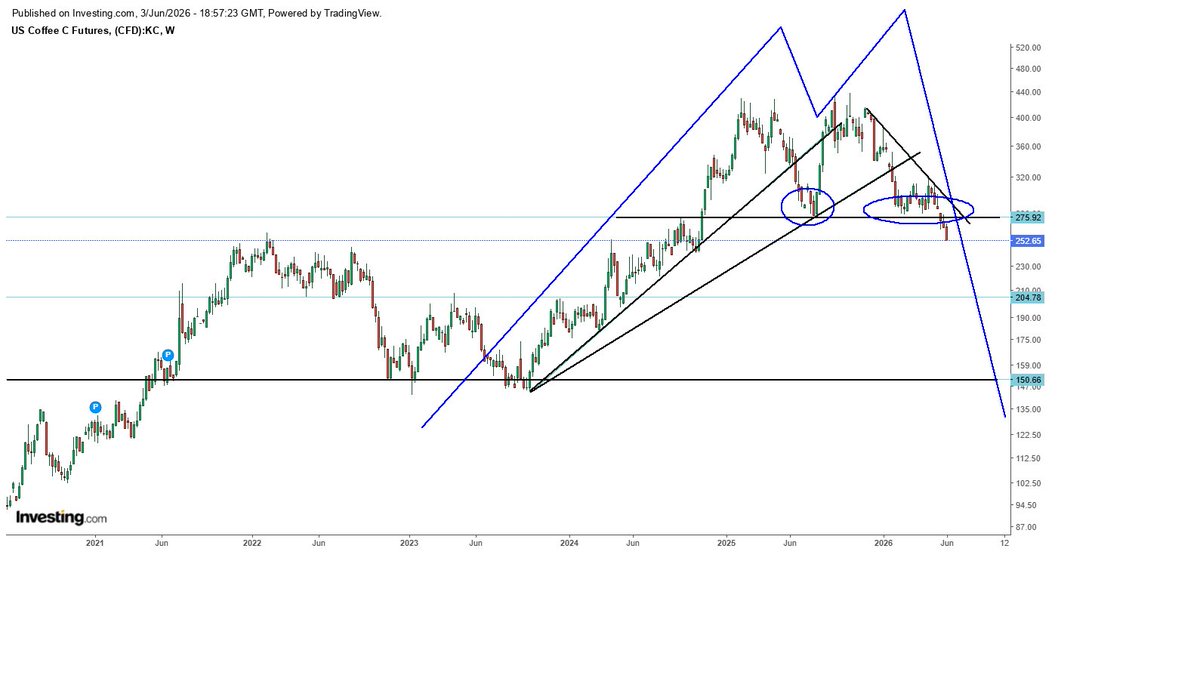Click the 2023 label on time axis
This screenshot has width=1200, height=675.
pos(409,544)
